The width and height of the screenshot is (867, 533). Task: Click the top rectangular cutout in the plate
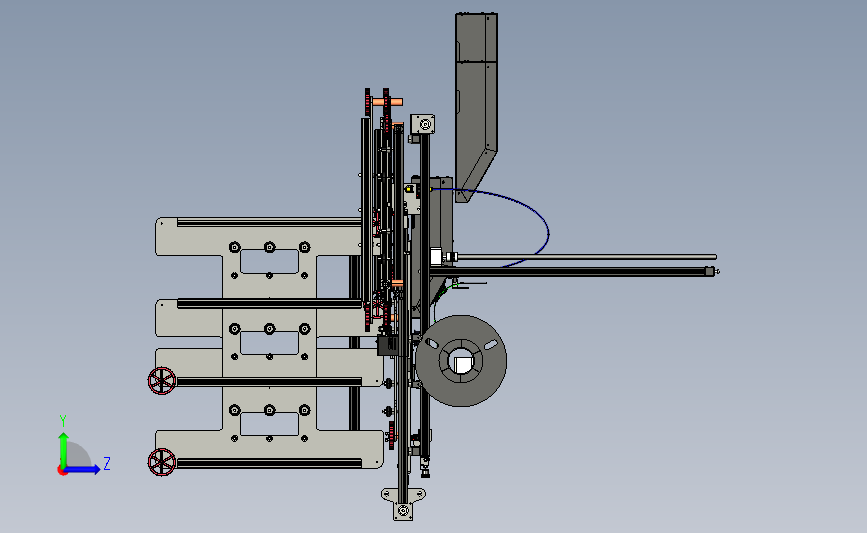(x=269, y=262)
